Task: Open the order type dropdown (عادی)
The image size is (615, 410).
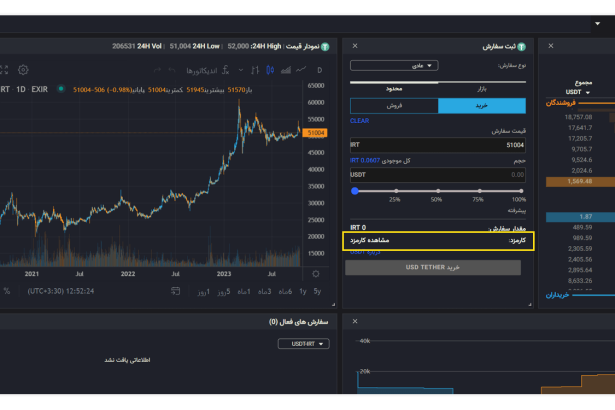Action: [x=394, y=65]
